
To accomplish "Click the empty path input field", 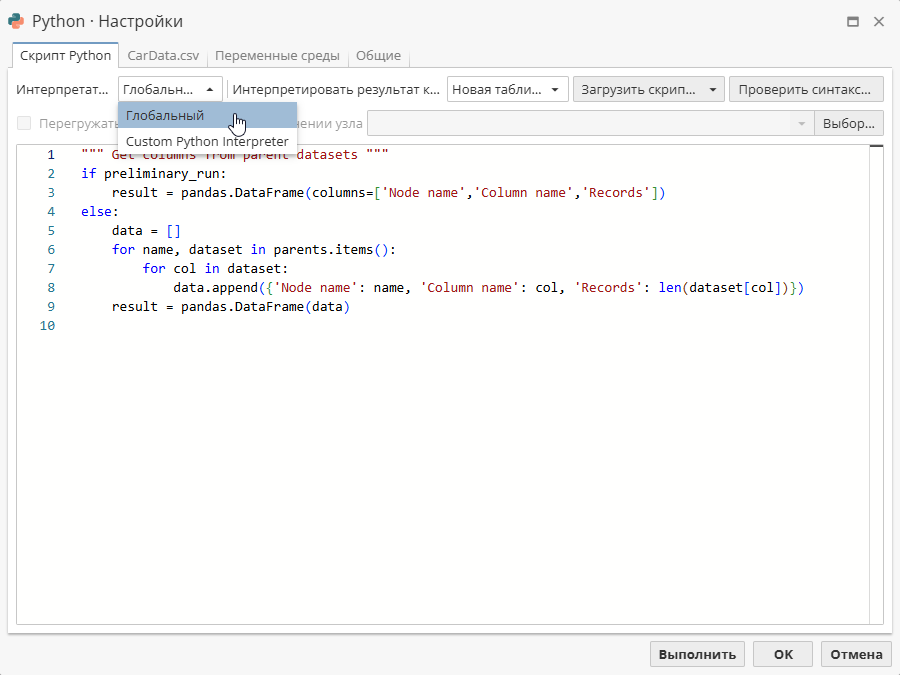I will [x=579, y=123].
